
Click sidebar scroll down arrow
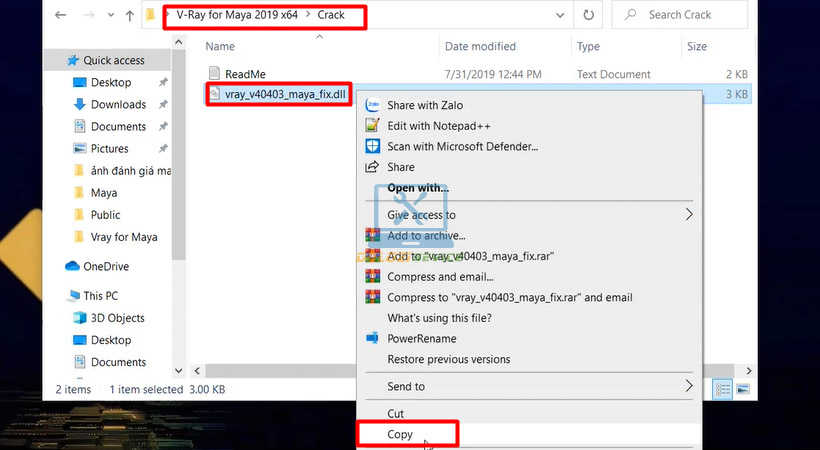pos(178,370)
